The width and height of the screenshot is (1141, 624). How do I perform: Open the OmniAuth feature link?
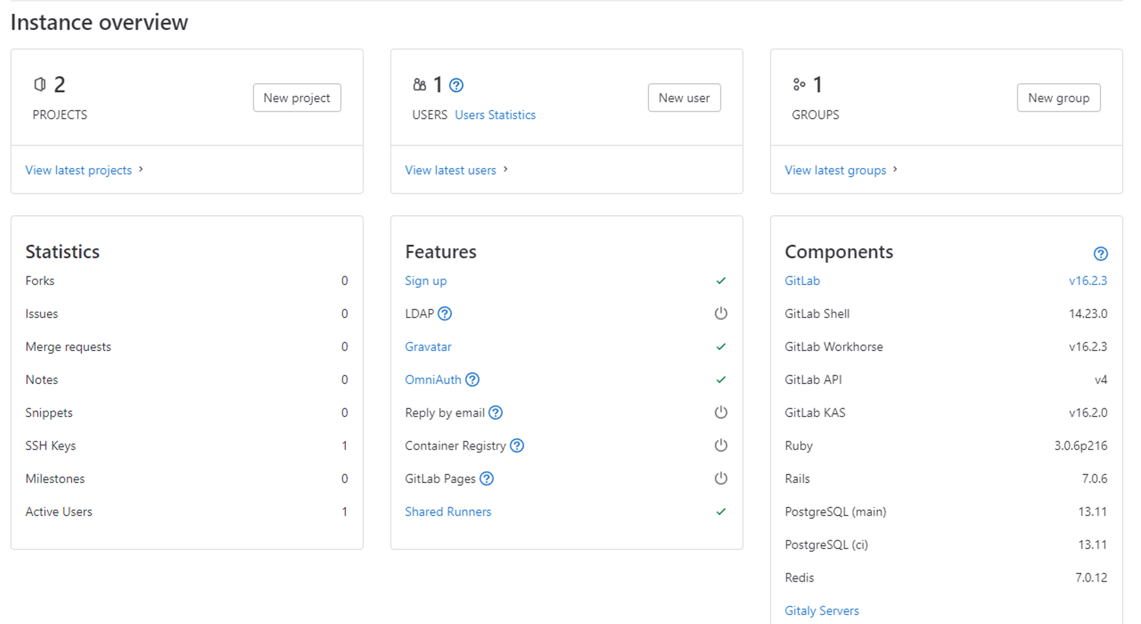click(x=433, y=380)
